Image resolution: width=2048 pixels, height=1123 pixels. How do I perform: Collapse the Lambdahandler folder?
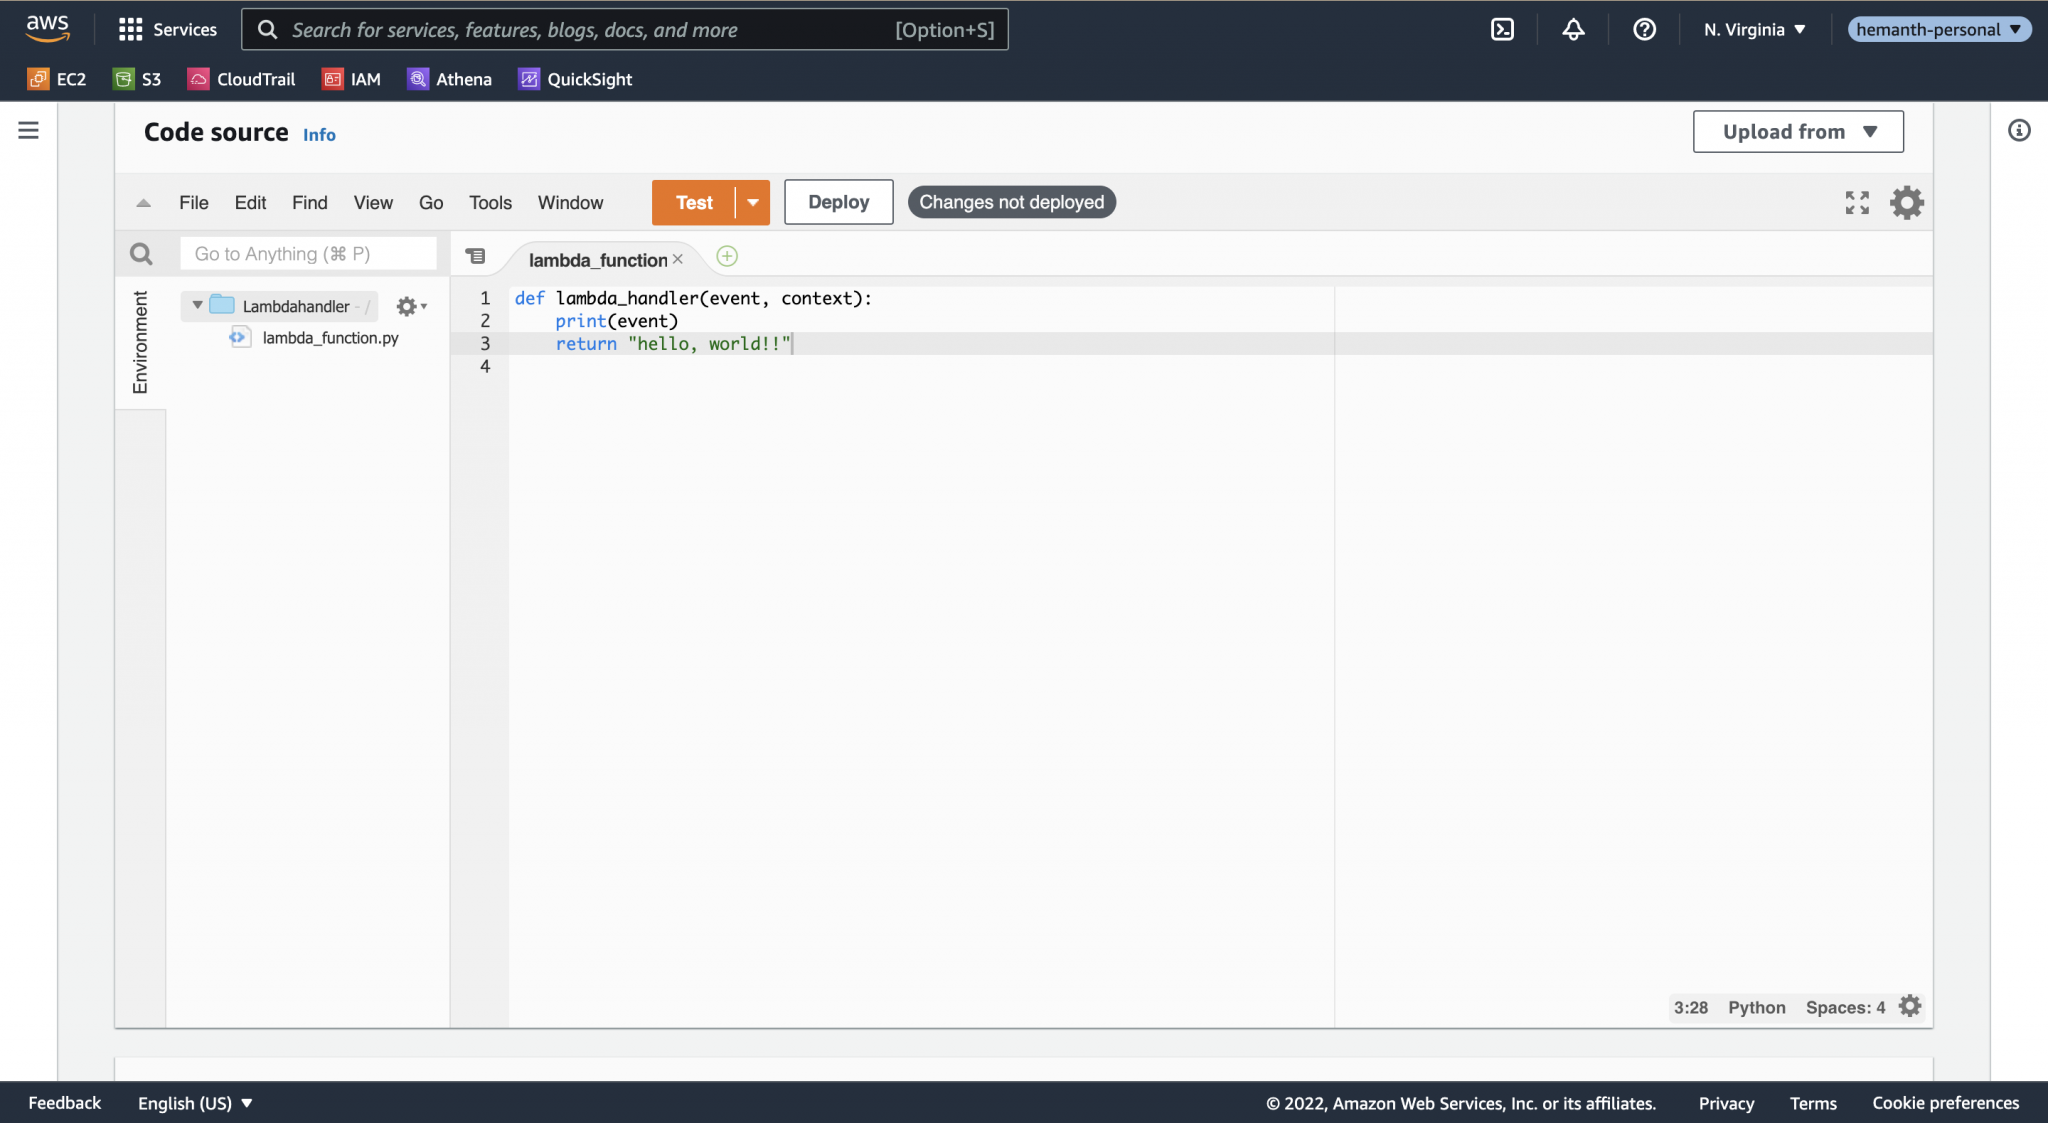pos(197,306)
